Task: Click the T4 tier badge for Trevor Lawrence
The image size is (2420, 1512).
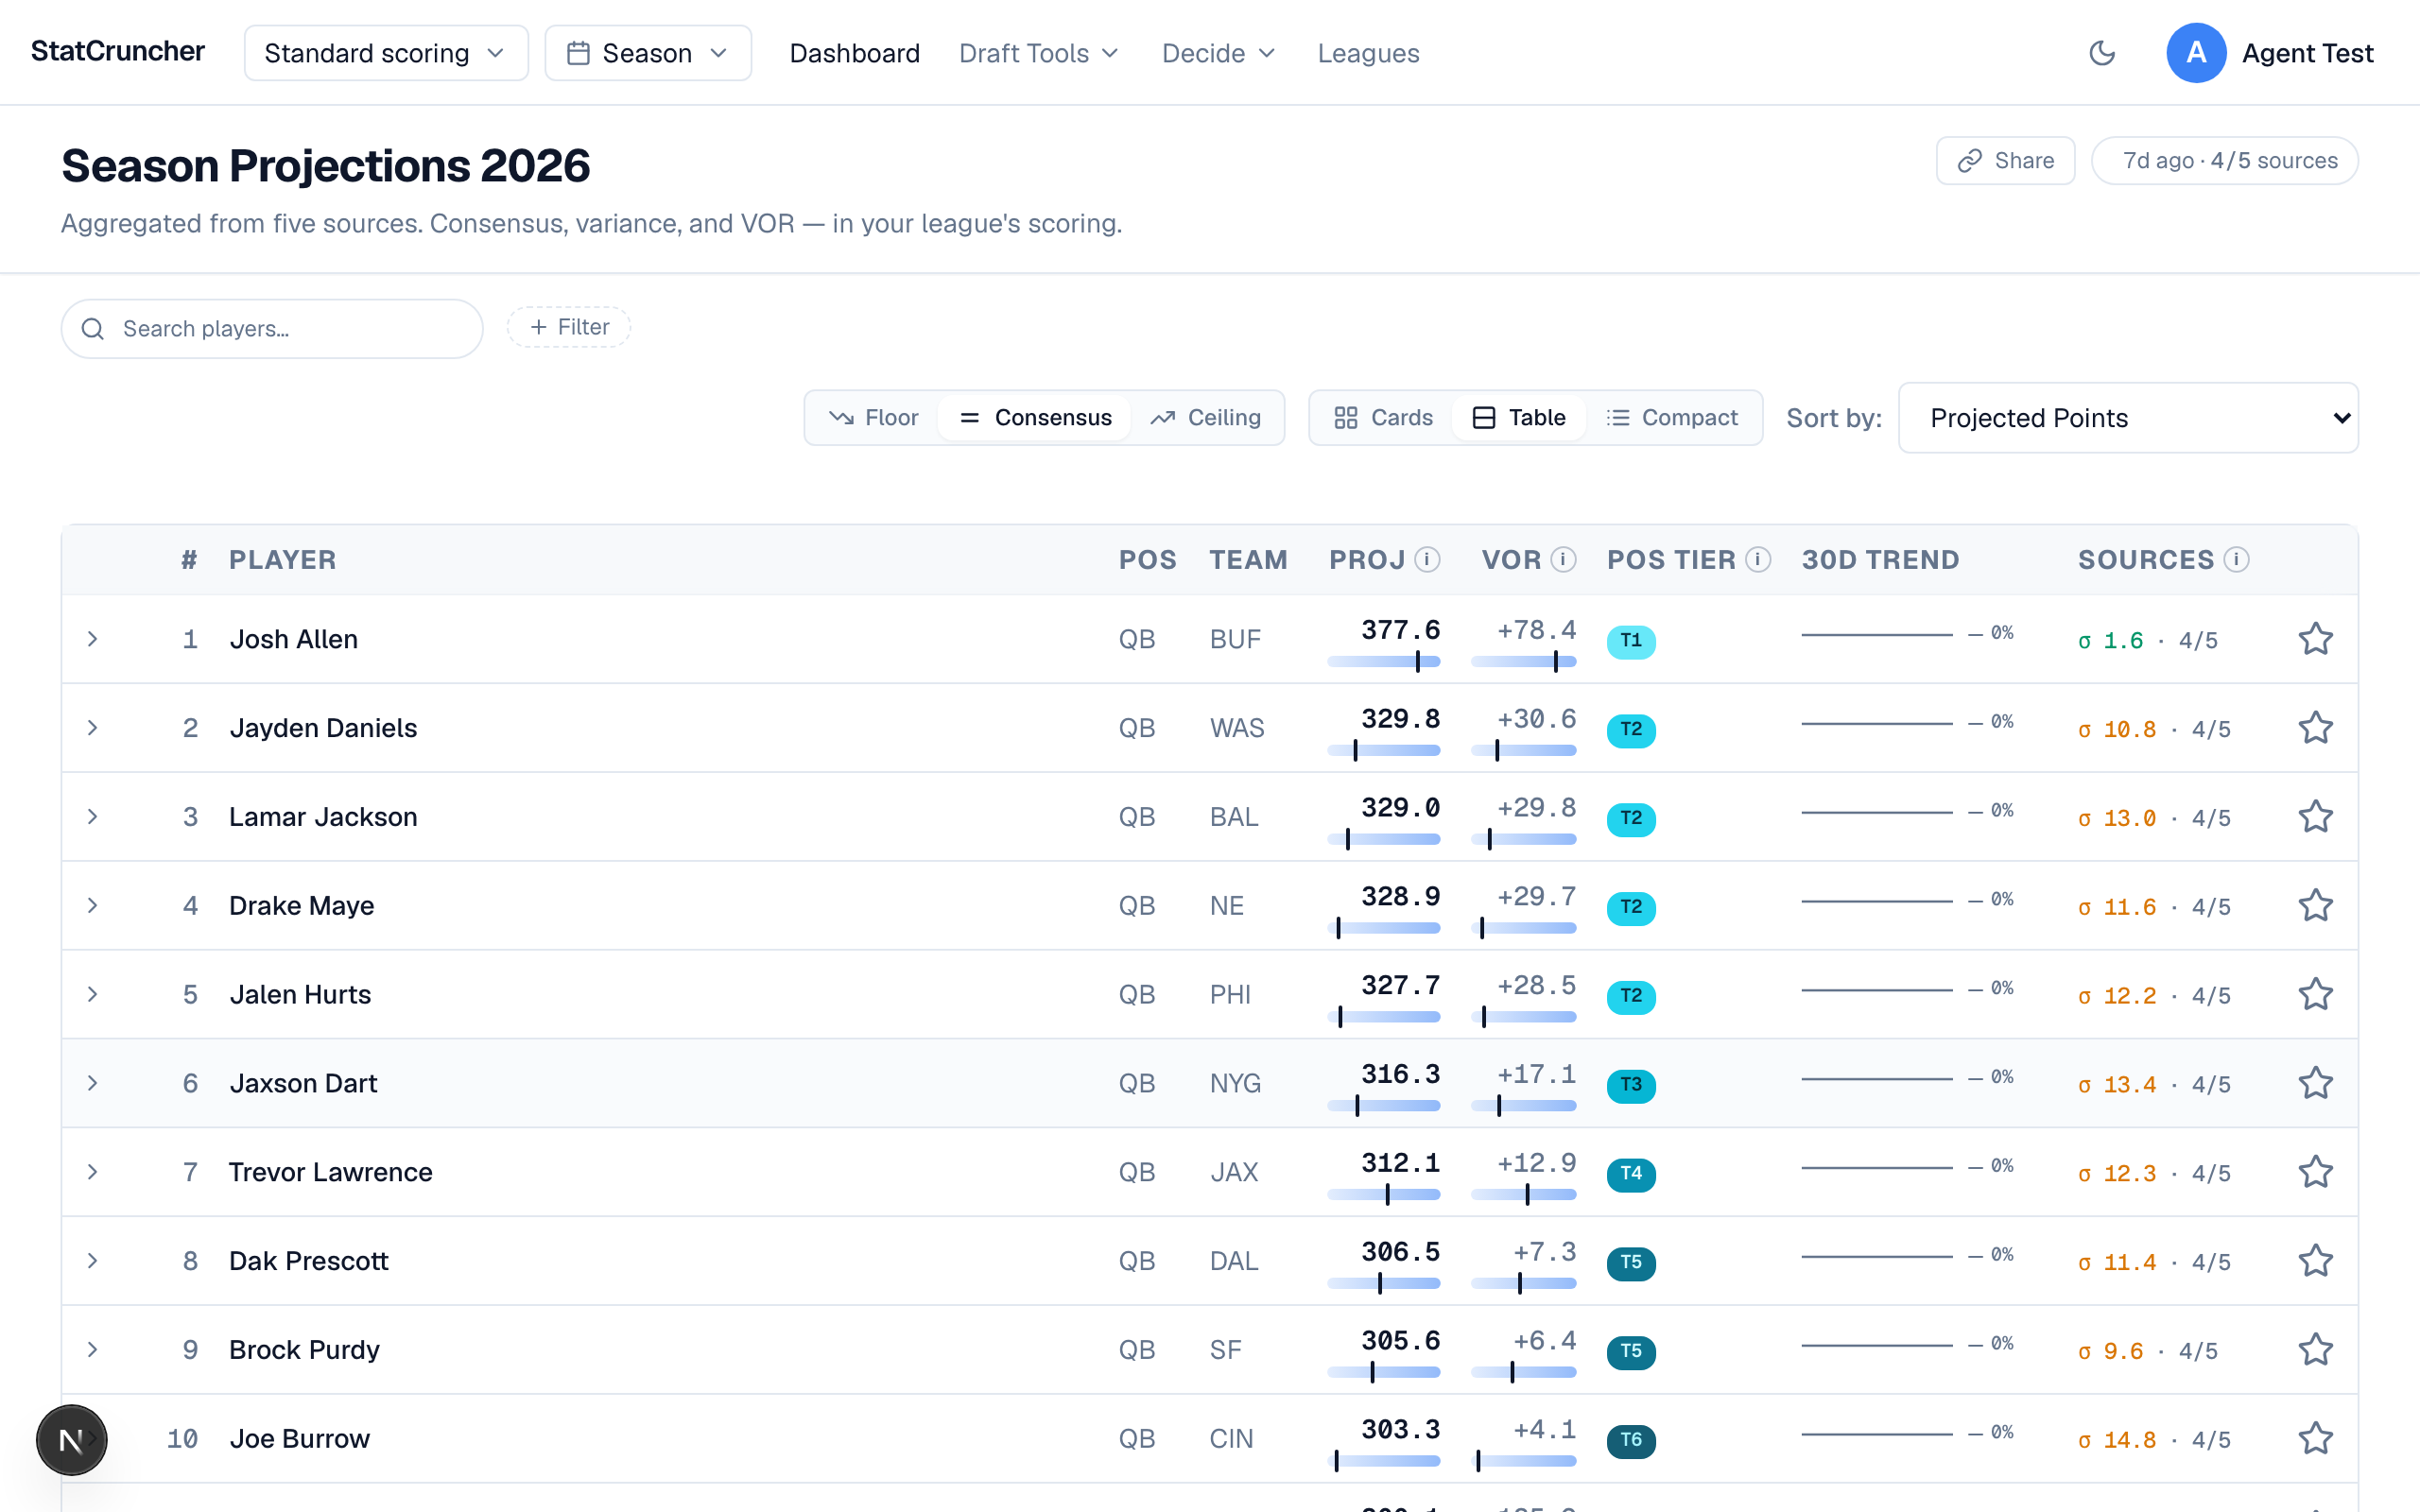Action: [1631, 1174]
